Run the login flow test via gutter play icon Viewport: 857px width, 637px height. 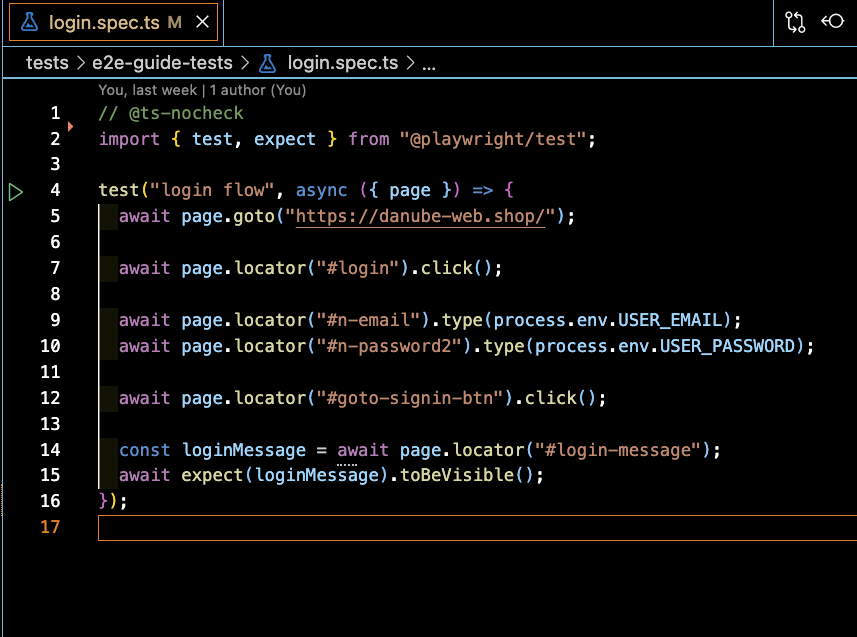(x=15, y=191)
